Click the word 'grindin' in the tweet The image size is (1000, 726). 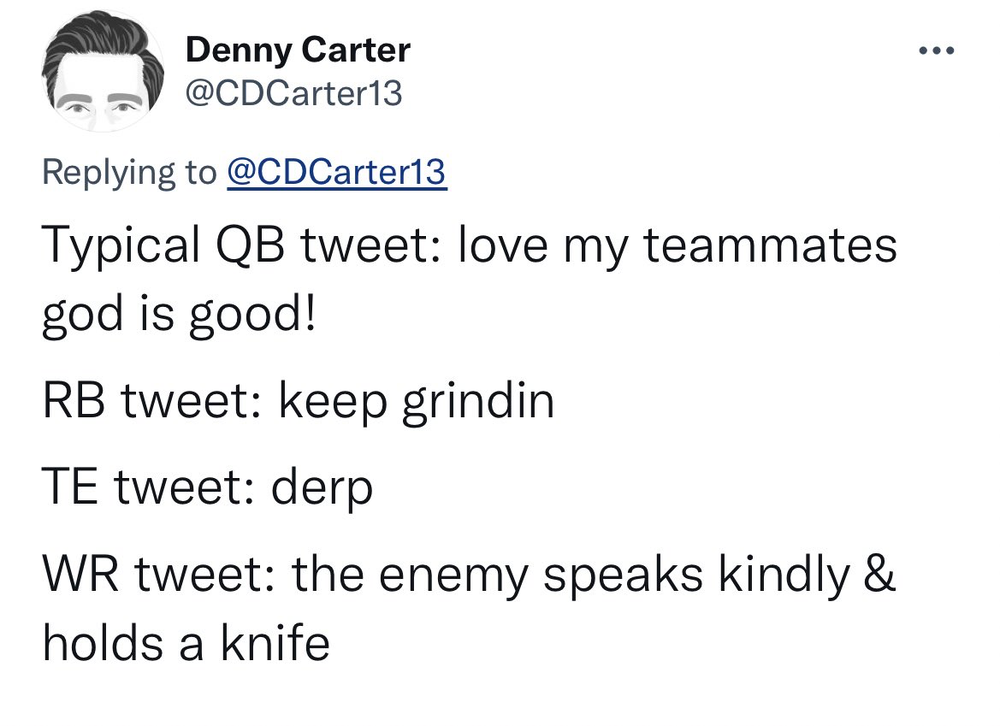click(478, 403)
